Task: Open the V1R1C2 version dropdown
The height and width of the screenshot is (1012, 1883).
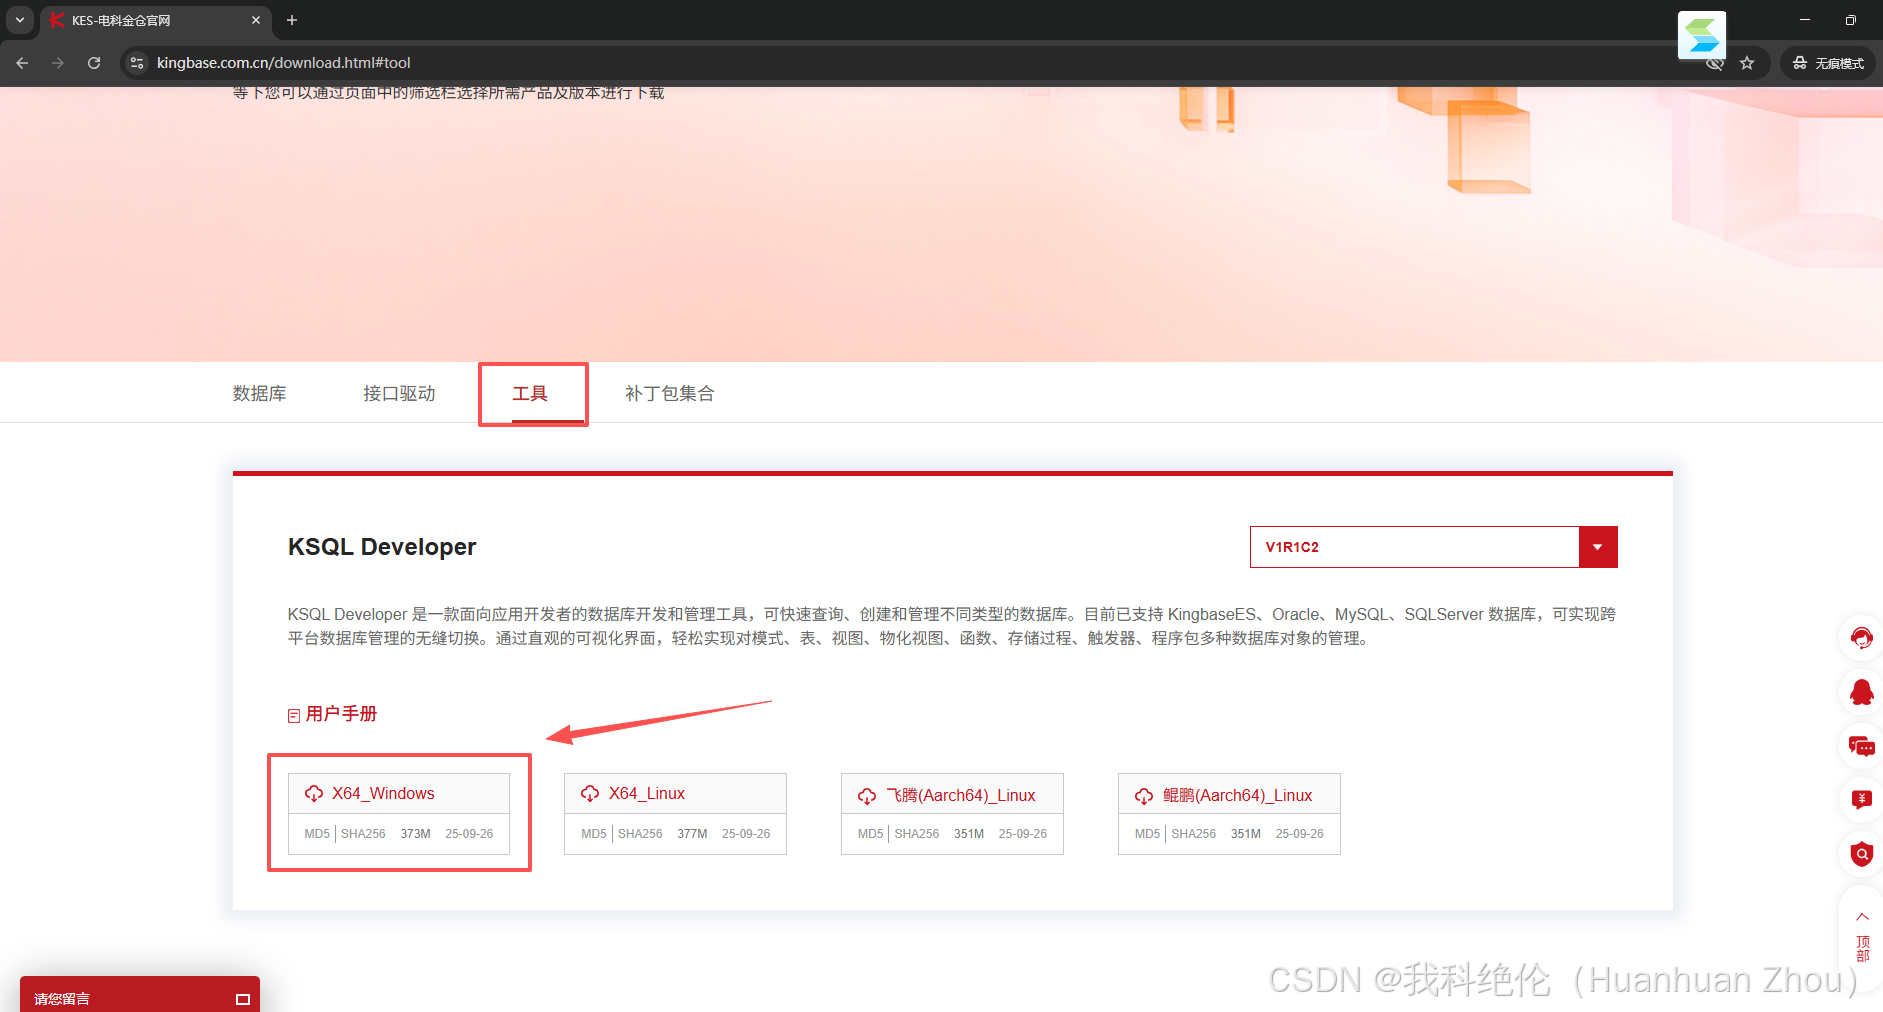Action: coord(1433,547)
